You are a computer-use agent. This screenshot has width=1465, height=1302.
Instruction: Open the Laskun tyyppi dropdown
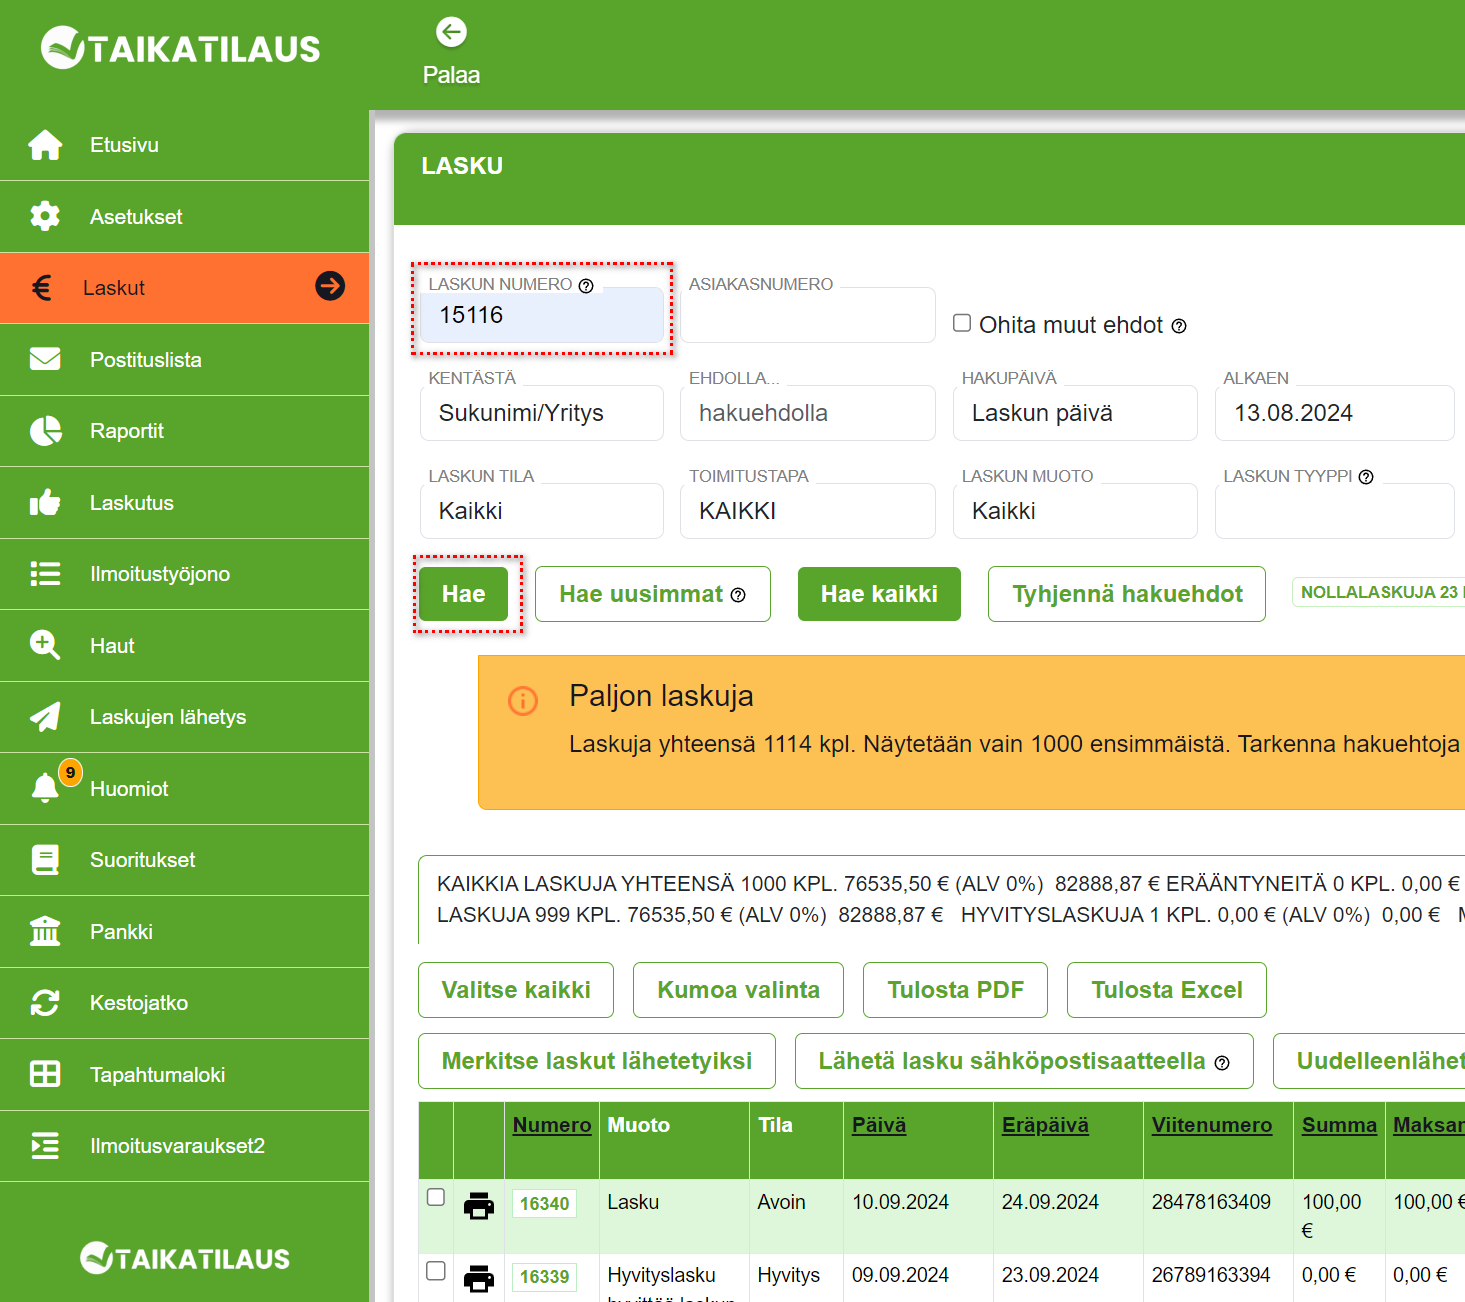pyautogui.click(x=1335, y=511)
